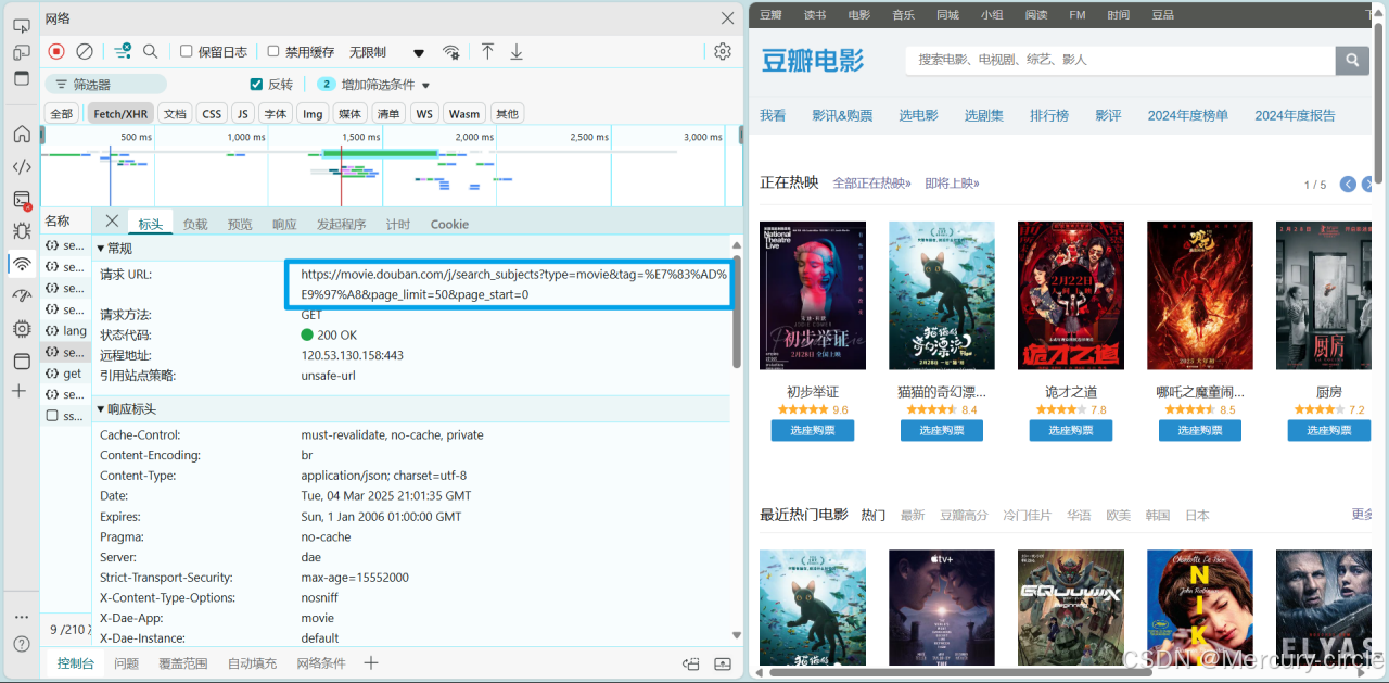Viewport: 1389px width, 683px height.
Task: Go to previous now-showing carousel page
Action: tap(1348, 184)
